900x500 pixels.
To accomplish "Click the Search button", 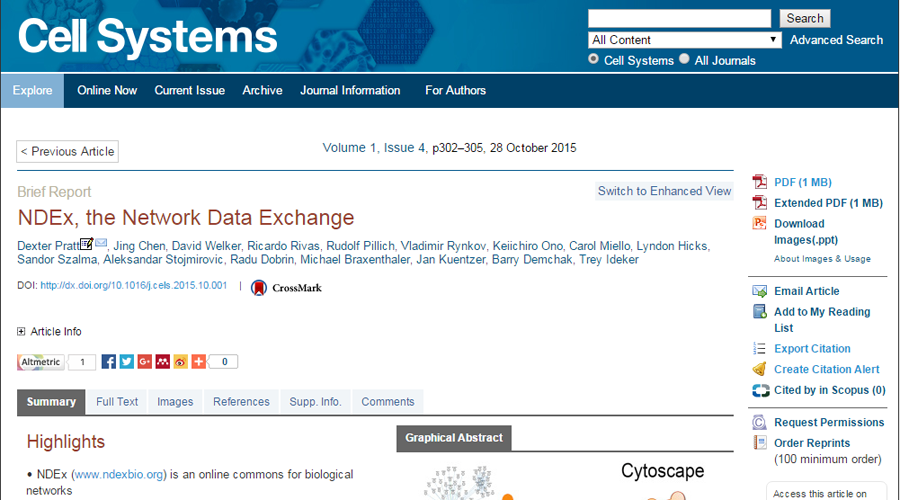I will (805, 18).
